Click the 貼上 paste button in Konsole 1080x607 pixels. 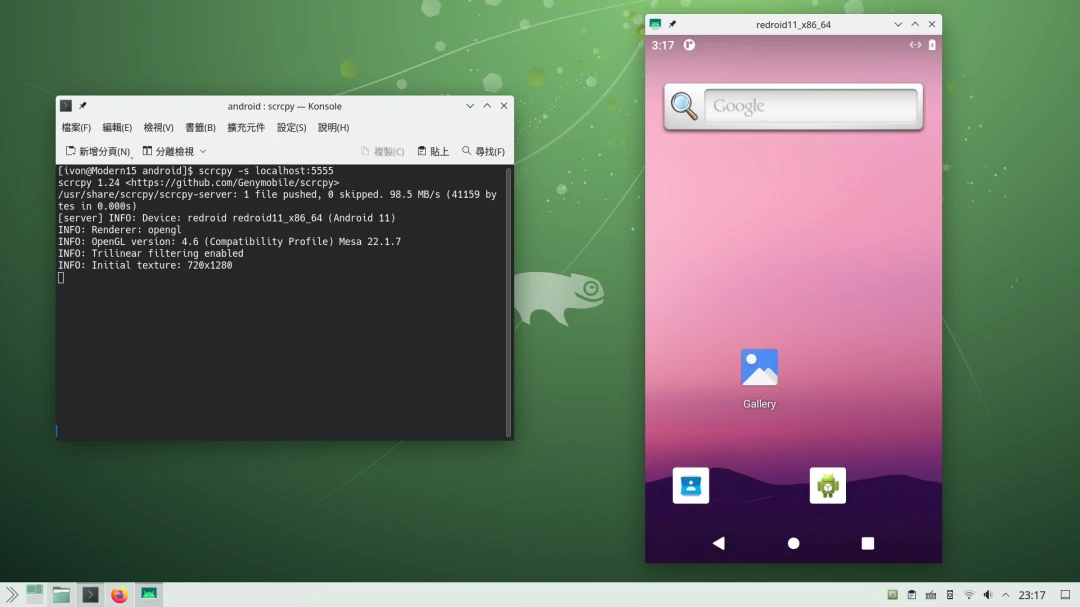pos(433,152)
